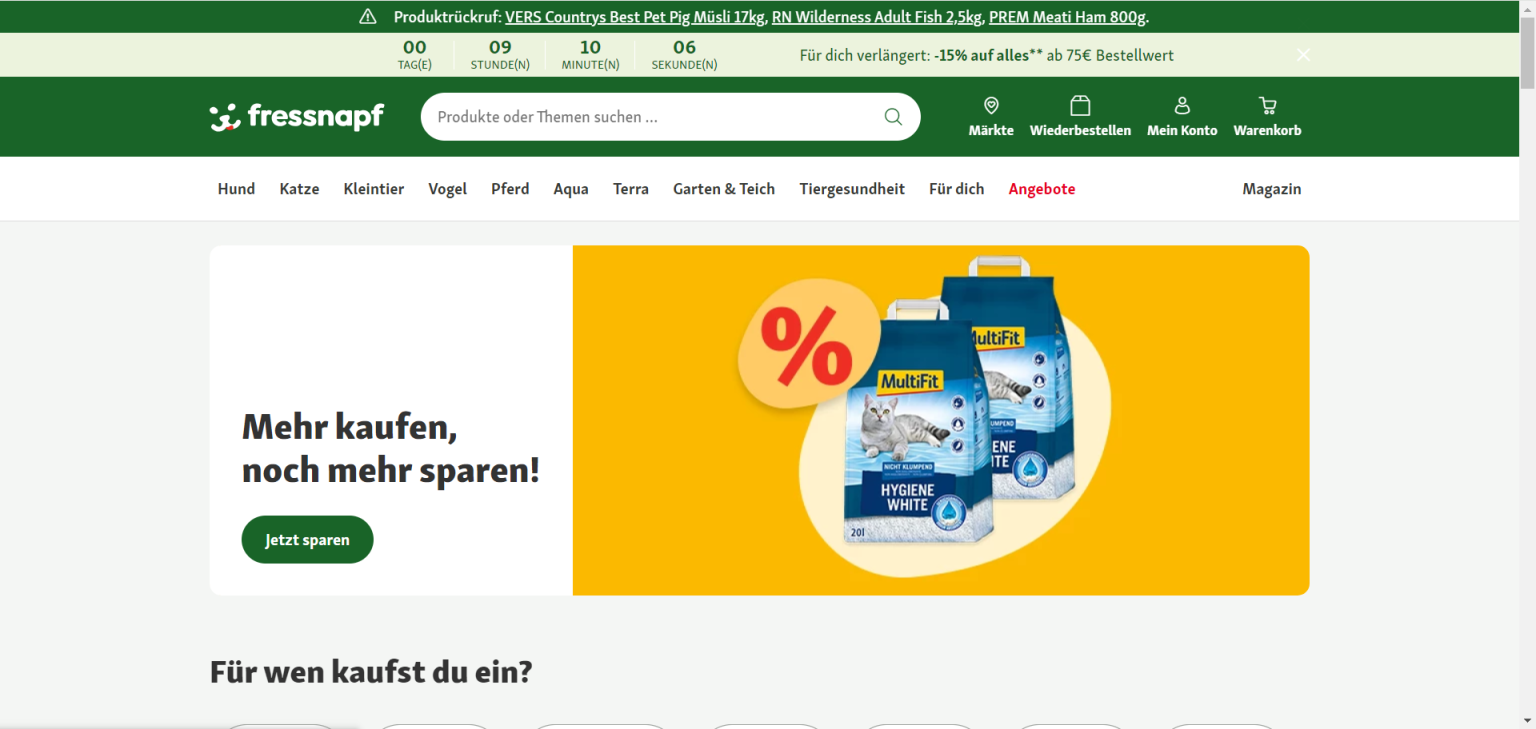Screen dimensions: 1536x729
Task: Click the MultiFit Hygiene White banner image
Action: pyautogui.click(x=941, y=420)
